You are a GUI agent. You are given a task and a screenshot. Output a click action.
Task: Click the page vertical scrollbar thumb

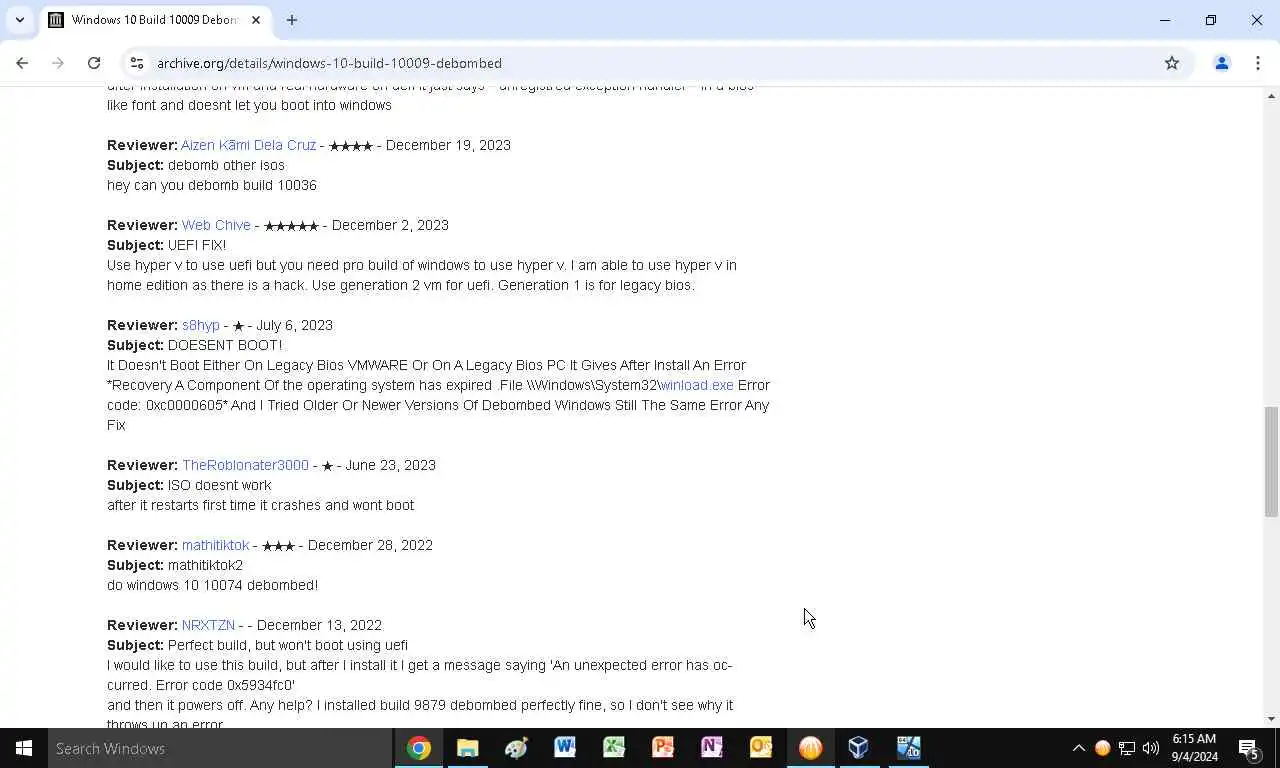point(1271,461)
